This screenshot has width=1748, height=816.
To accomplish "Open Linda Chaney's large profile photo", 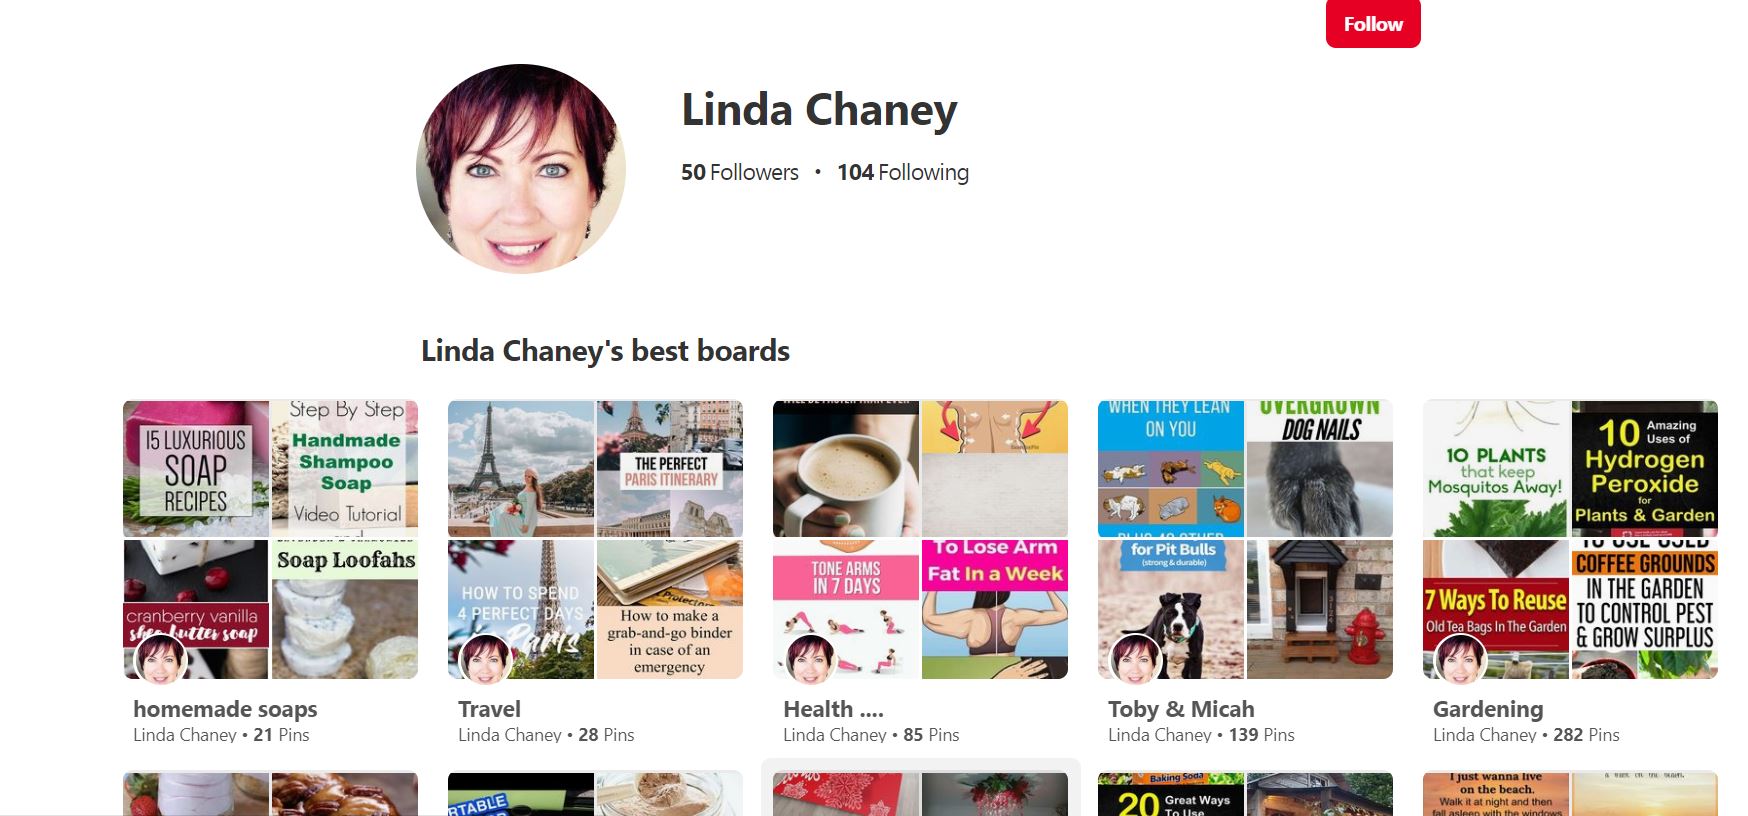I will coord(521,169).
